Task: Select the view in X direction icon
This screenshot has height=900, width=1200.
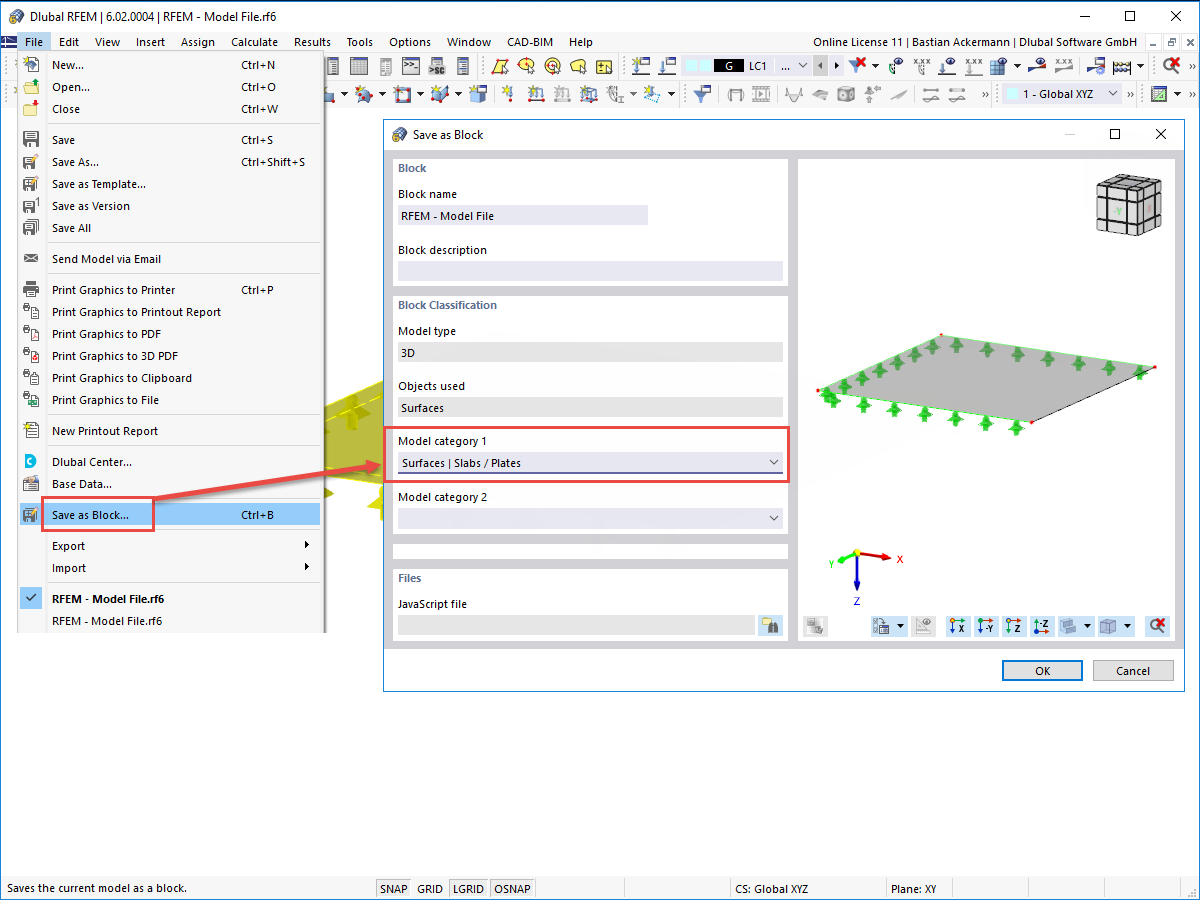Action: click(957, 625)
